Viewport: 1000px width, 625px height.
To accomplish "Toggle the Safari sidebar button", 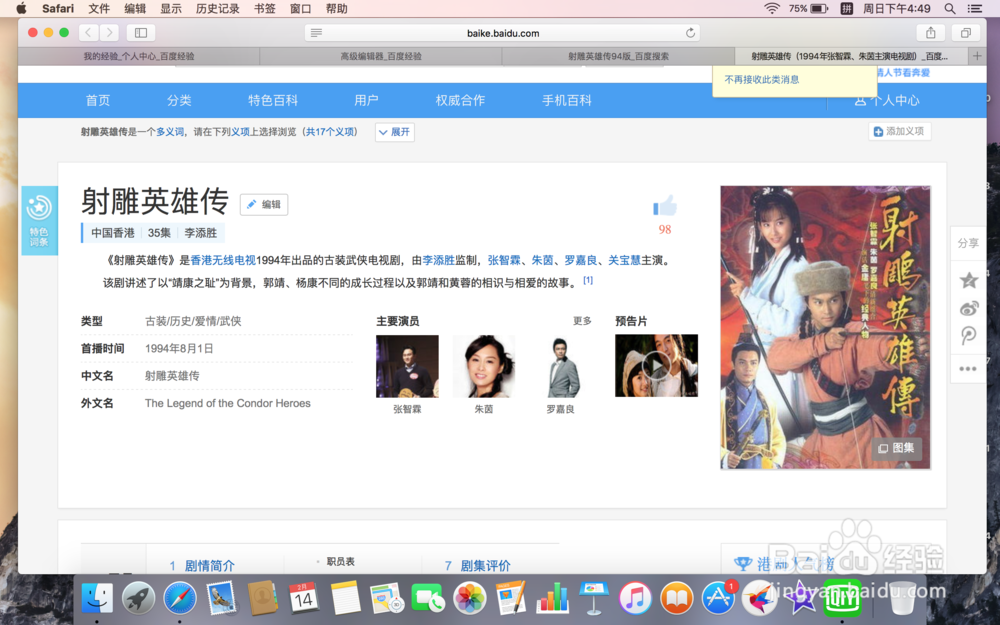I will 141,33.
